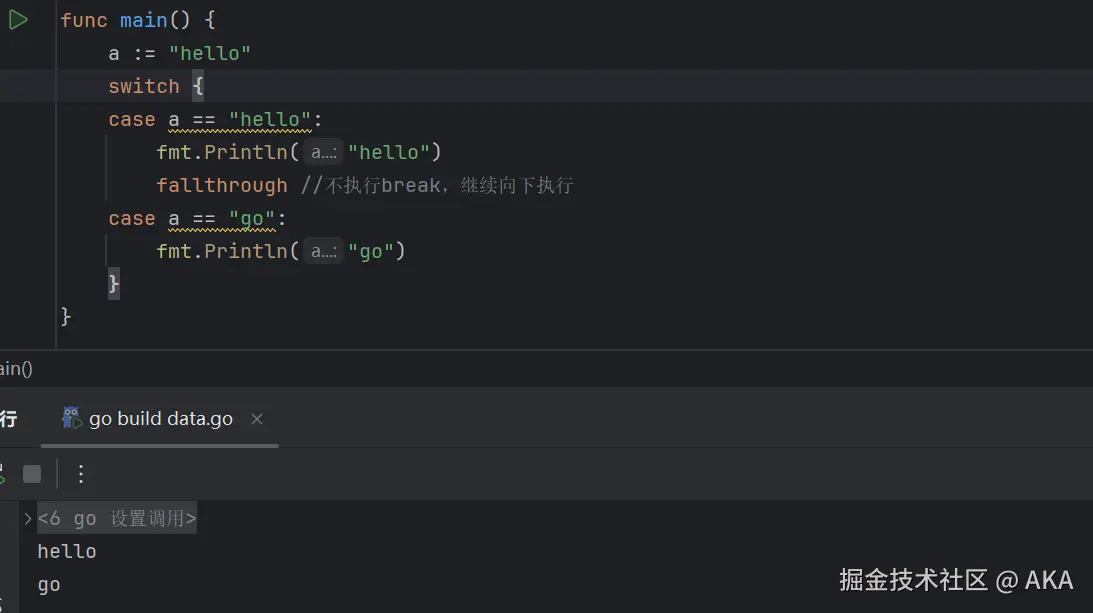Place cursor on the fallthrough keyword

coord(221,185)
